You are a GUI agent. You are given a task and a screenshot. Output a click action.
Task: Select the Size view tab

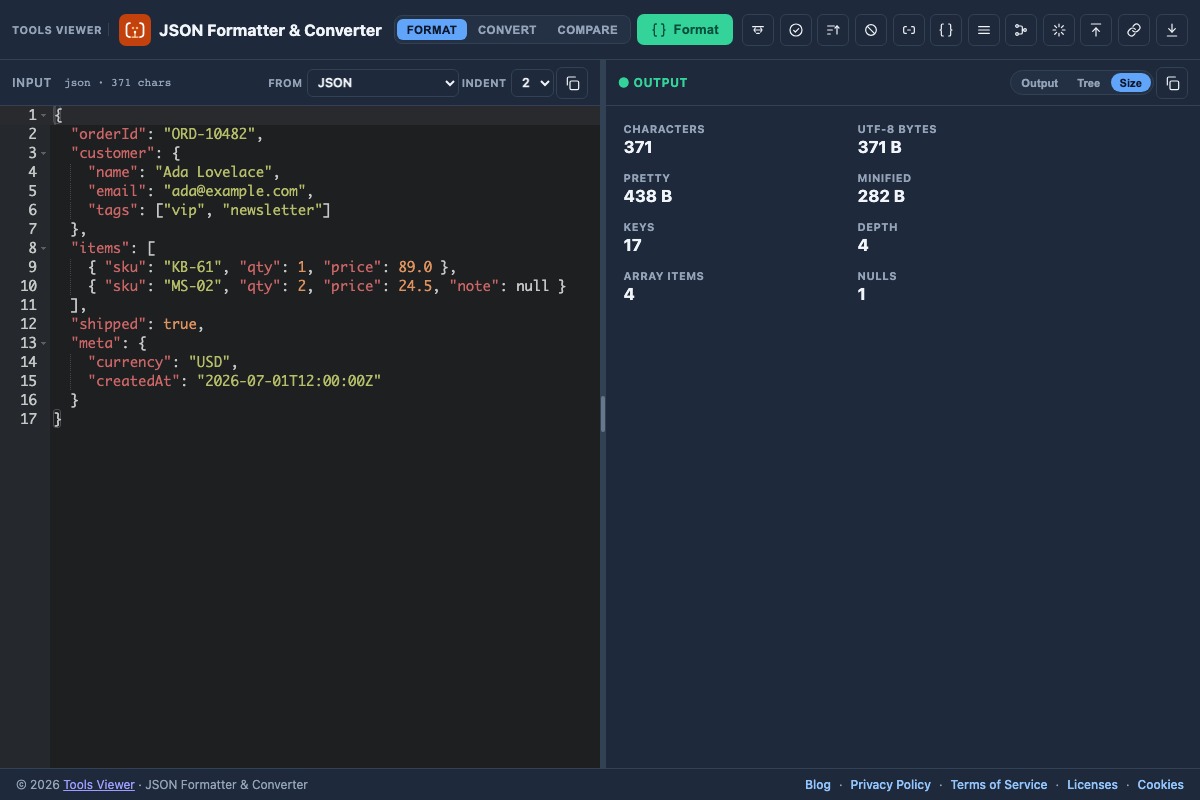[x=1130, y=83]
